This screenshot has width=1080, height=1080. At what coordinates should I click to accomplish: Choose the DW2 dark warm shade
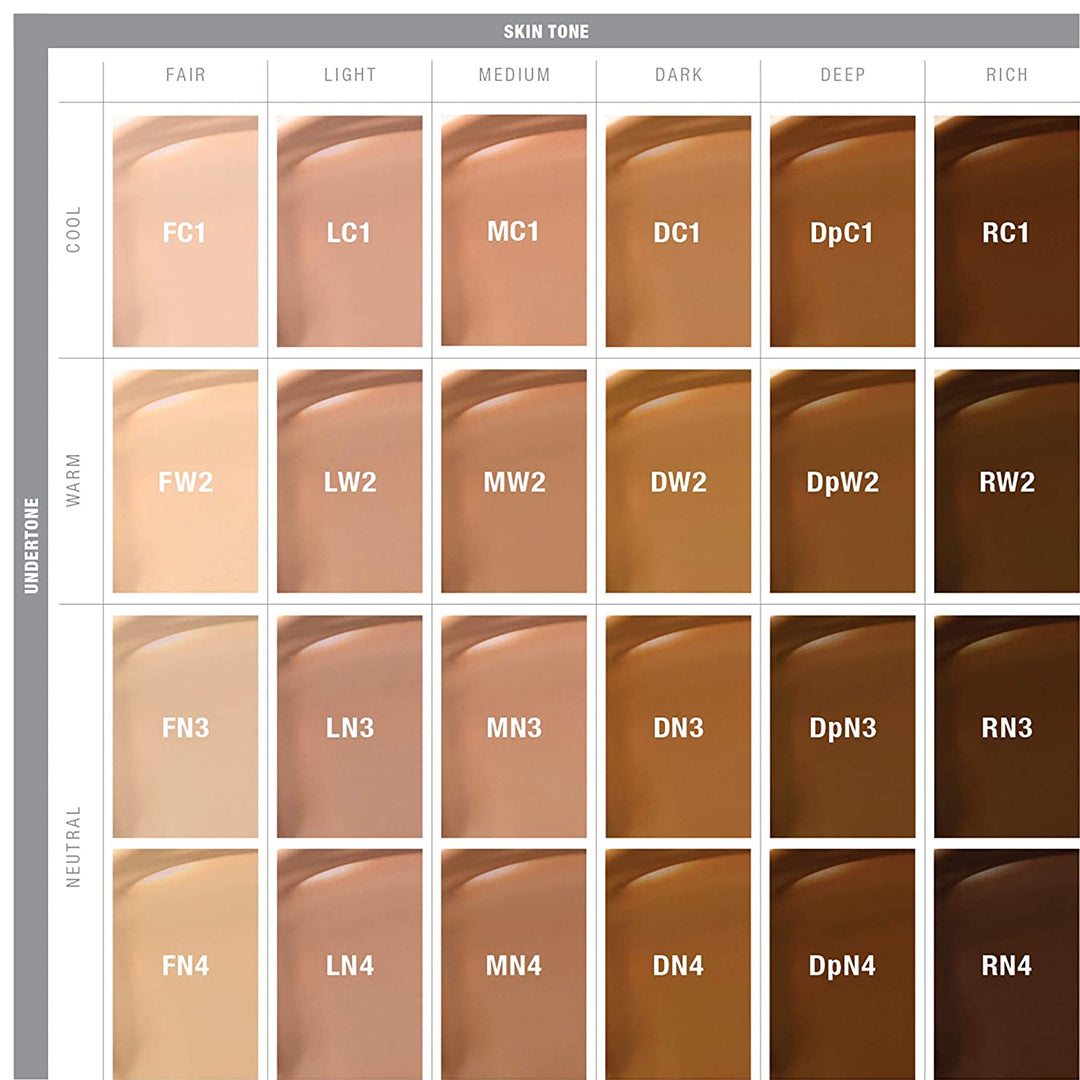[x=678, y=481]
